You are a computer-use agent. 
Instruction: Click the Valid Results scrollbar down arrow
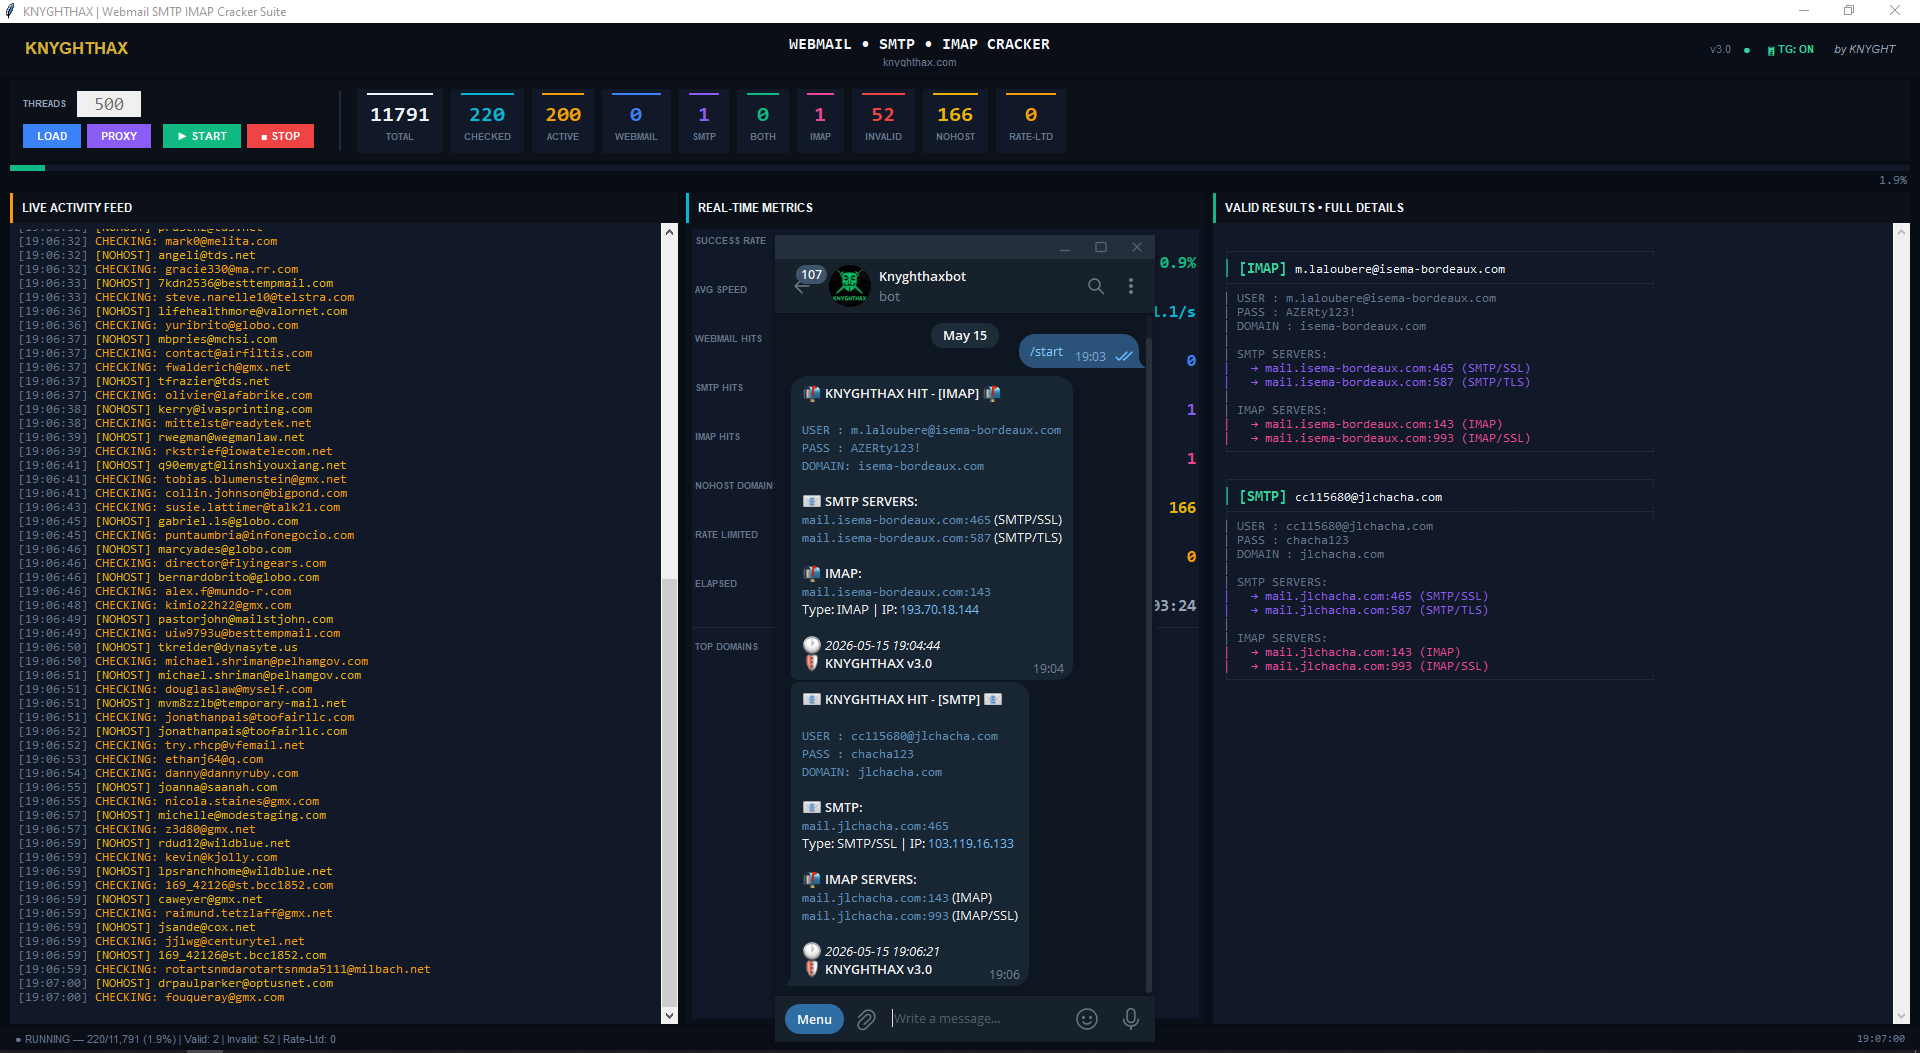point(1901,1016)
